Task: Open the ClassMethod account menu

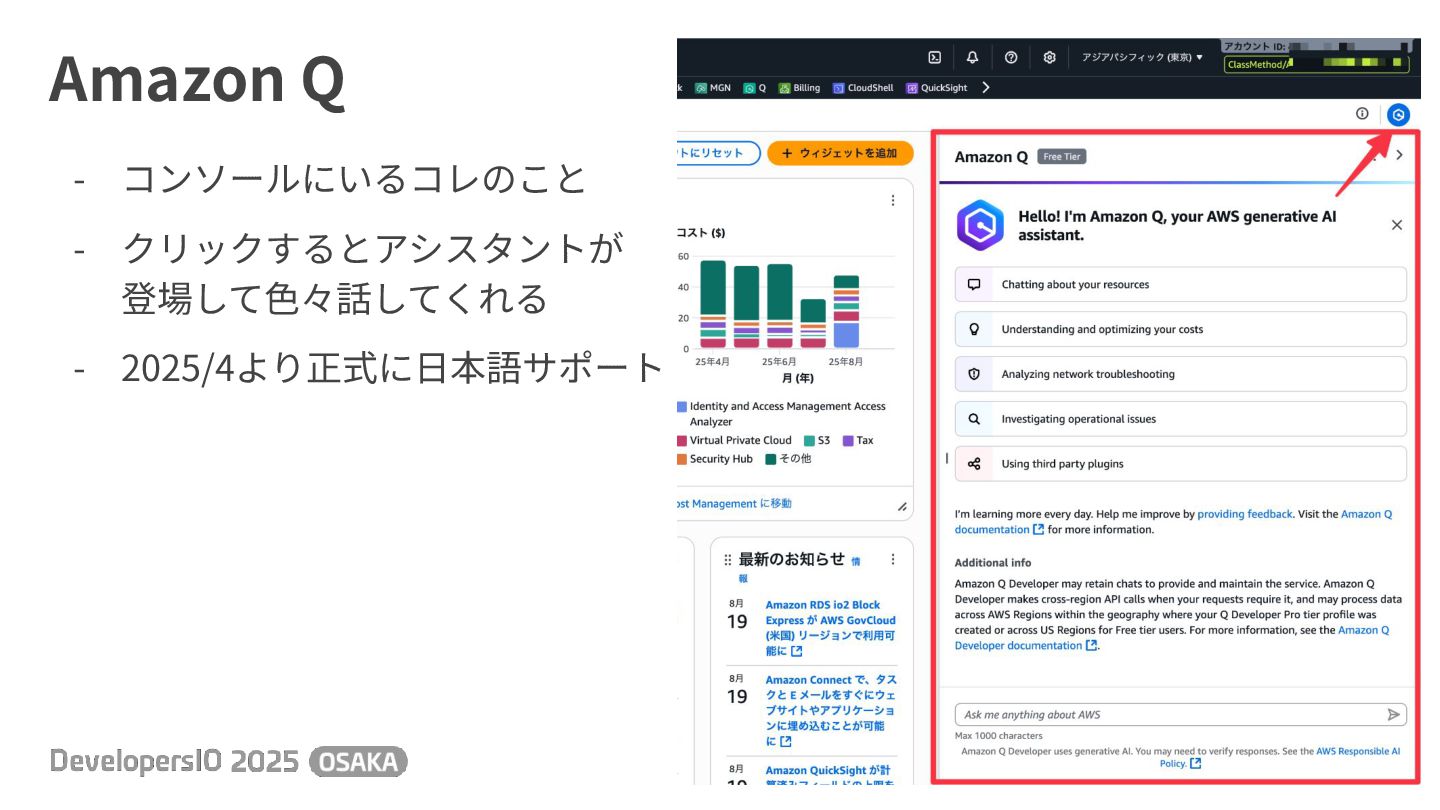Action: coord(1316,64)
